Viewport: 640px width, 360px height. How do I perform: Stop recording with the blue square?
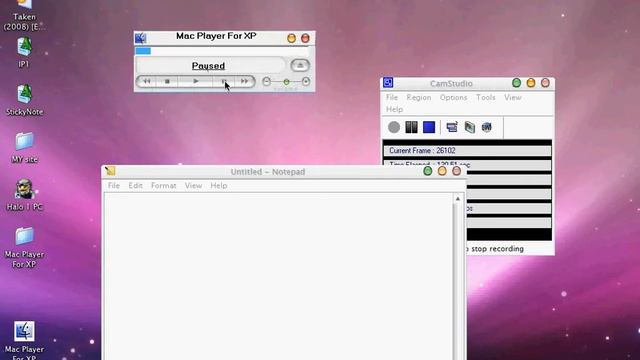click(429, 127)
